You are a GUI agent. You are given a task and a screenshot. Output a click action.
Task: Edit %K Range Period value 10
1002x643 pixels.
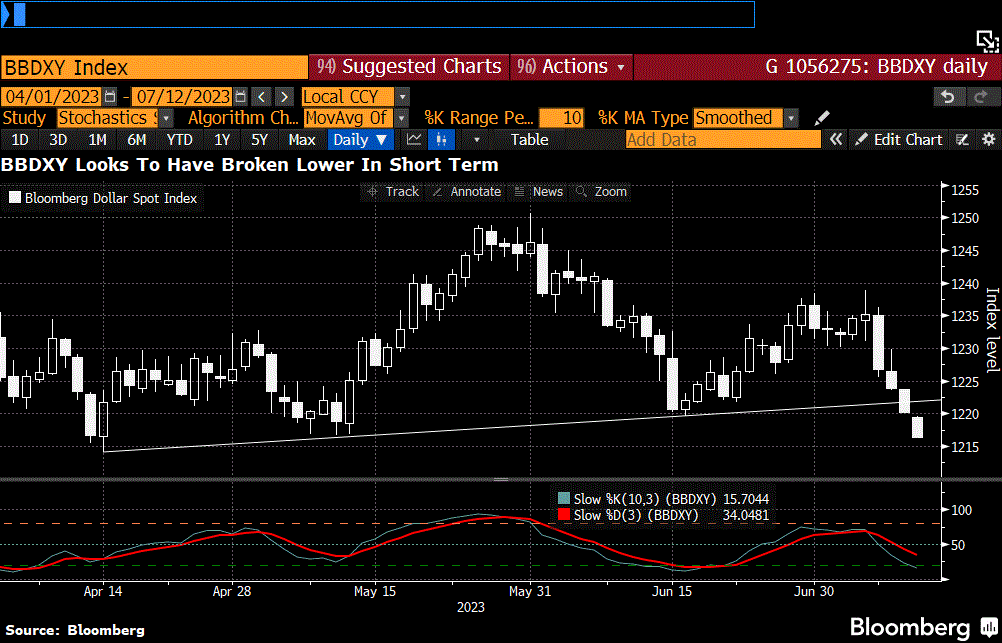click(561, 118)
